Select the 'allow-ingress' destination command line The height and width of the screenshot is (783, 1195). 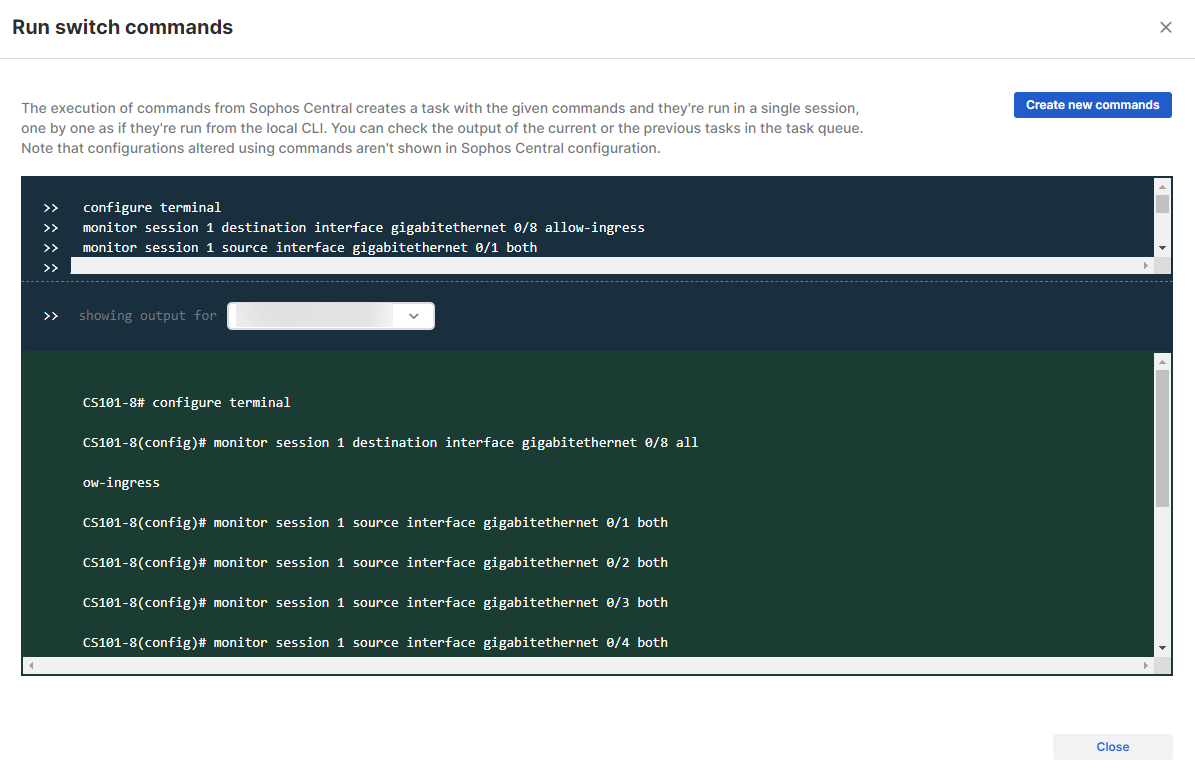pyautogui.click(x=363, y=228)
